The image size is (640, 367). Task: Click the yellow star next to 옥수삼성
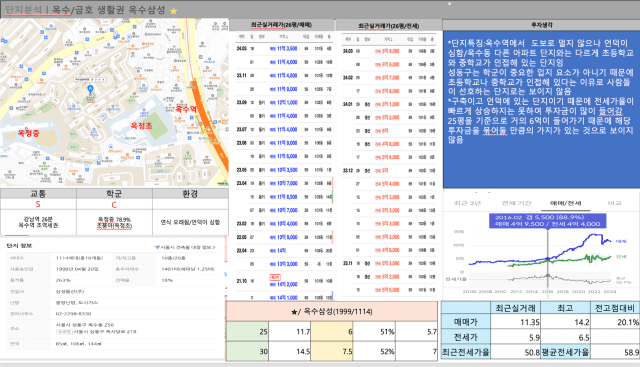point(173,11)
